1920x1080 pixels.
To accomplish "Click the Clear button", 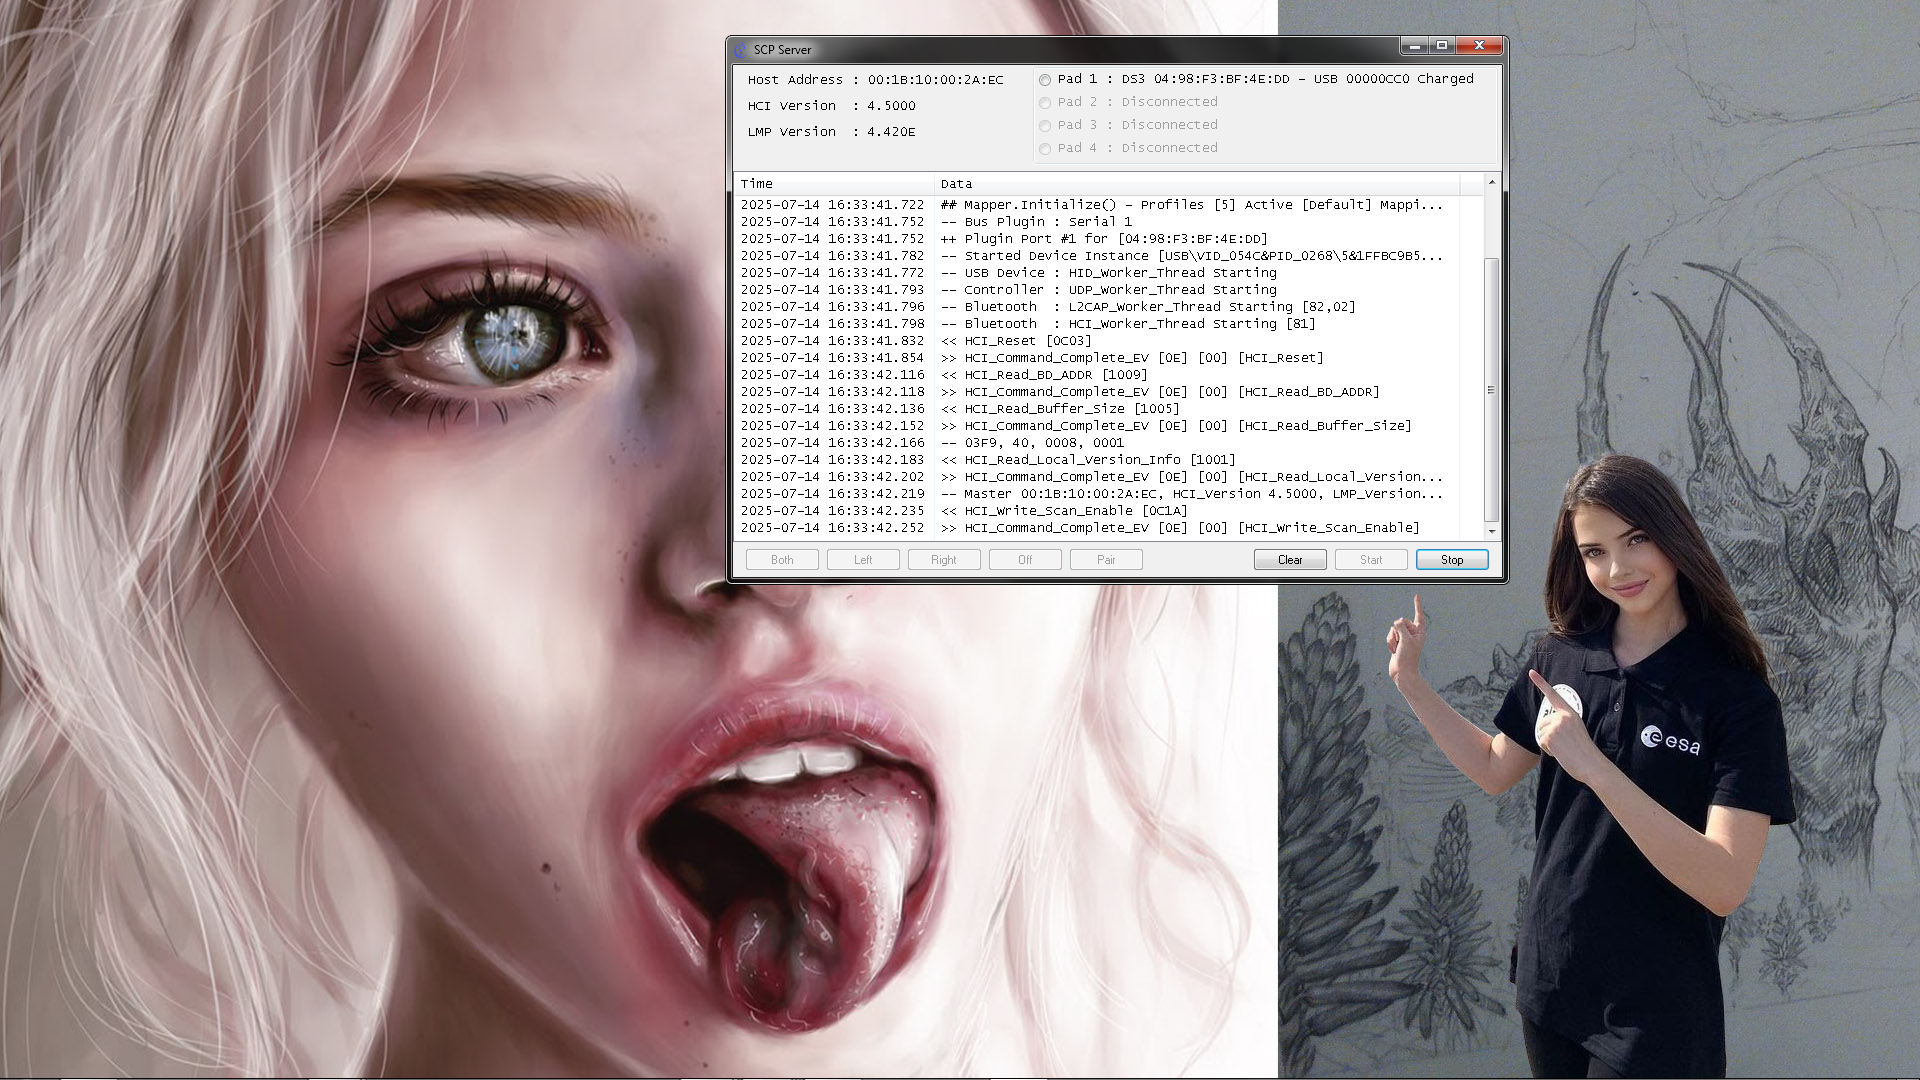I will pyautogui.click(x=1290, y=560).
